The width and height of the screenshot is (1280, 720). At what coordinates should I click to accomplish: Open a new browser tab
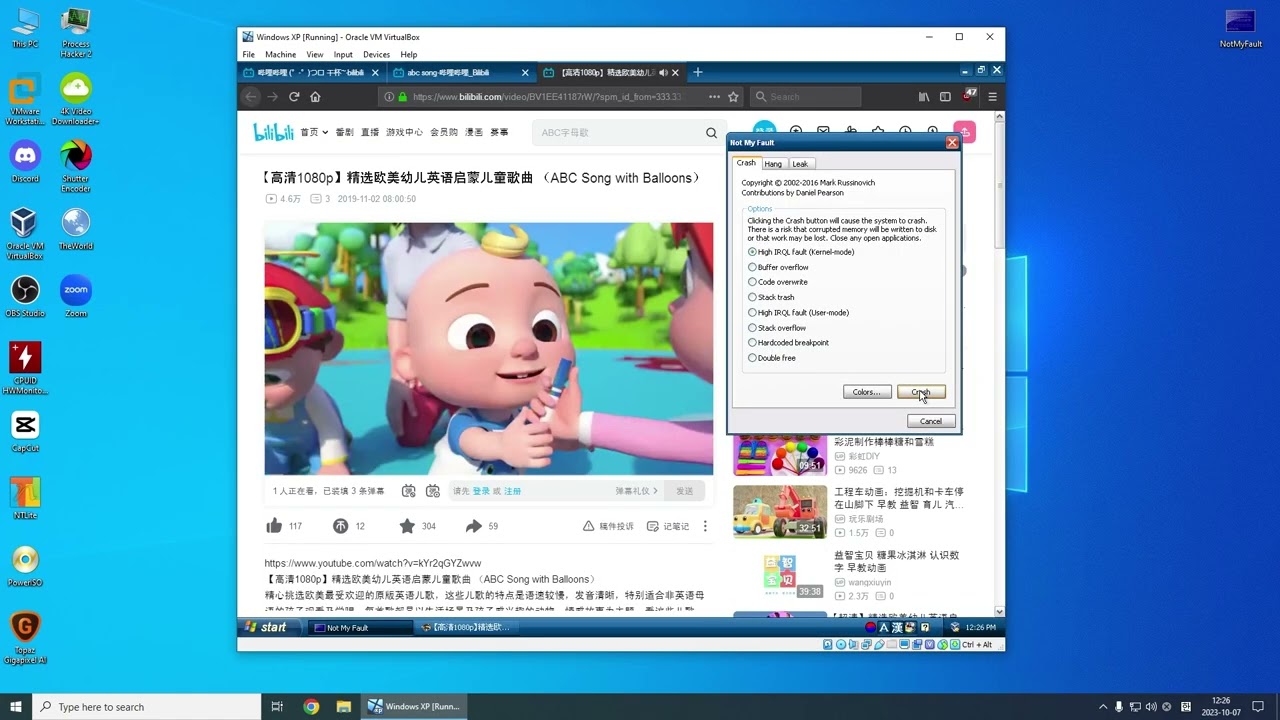point(698,72)
